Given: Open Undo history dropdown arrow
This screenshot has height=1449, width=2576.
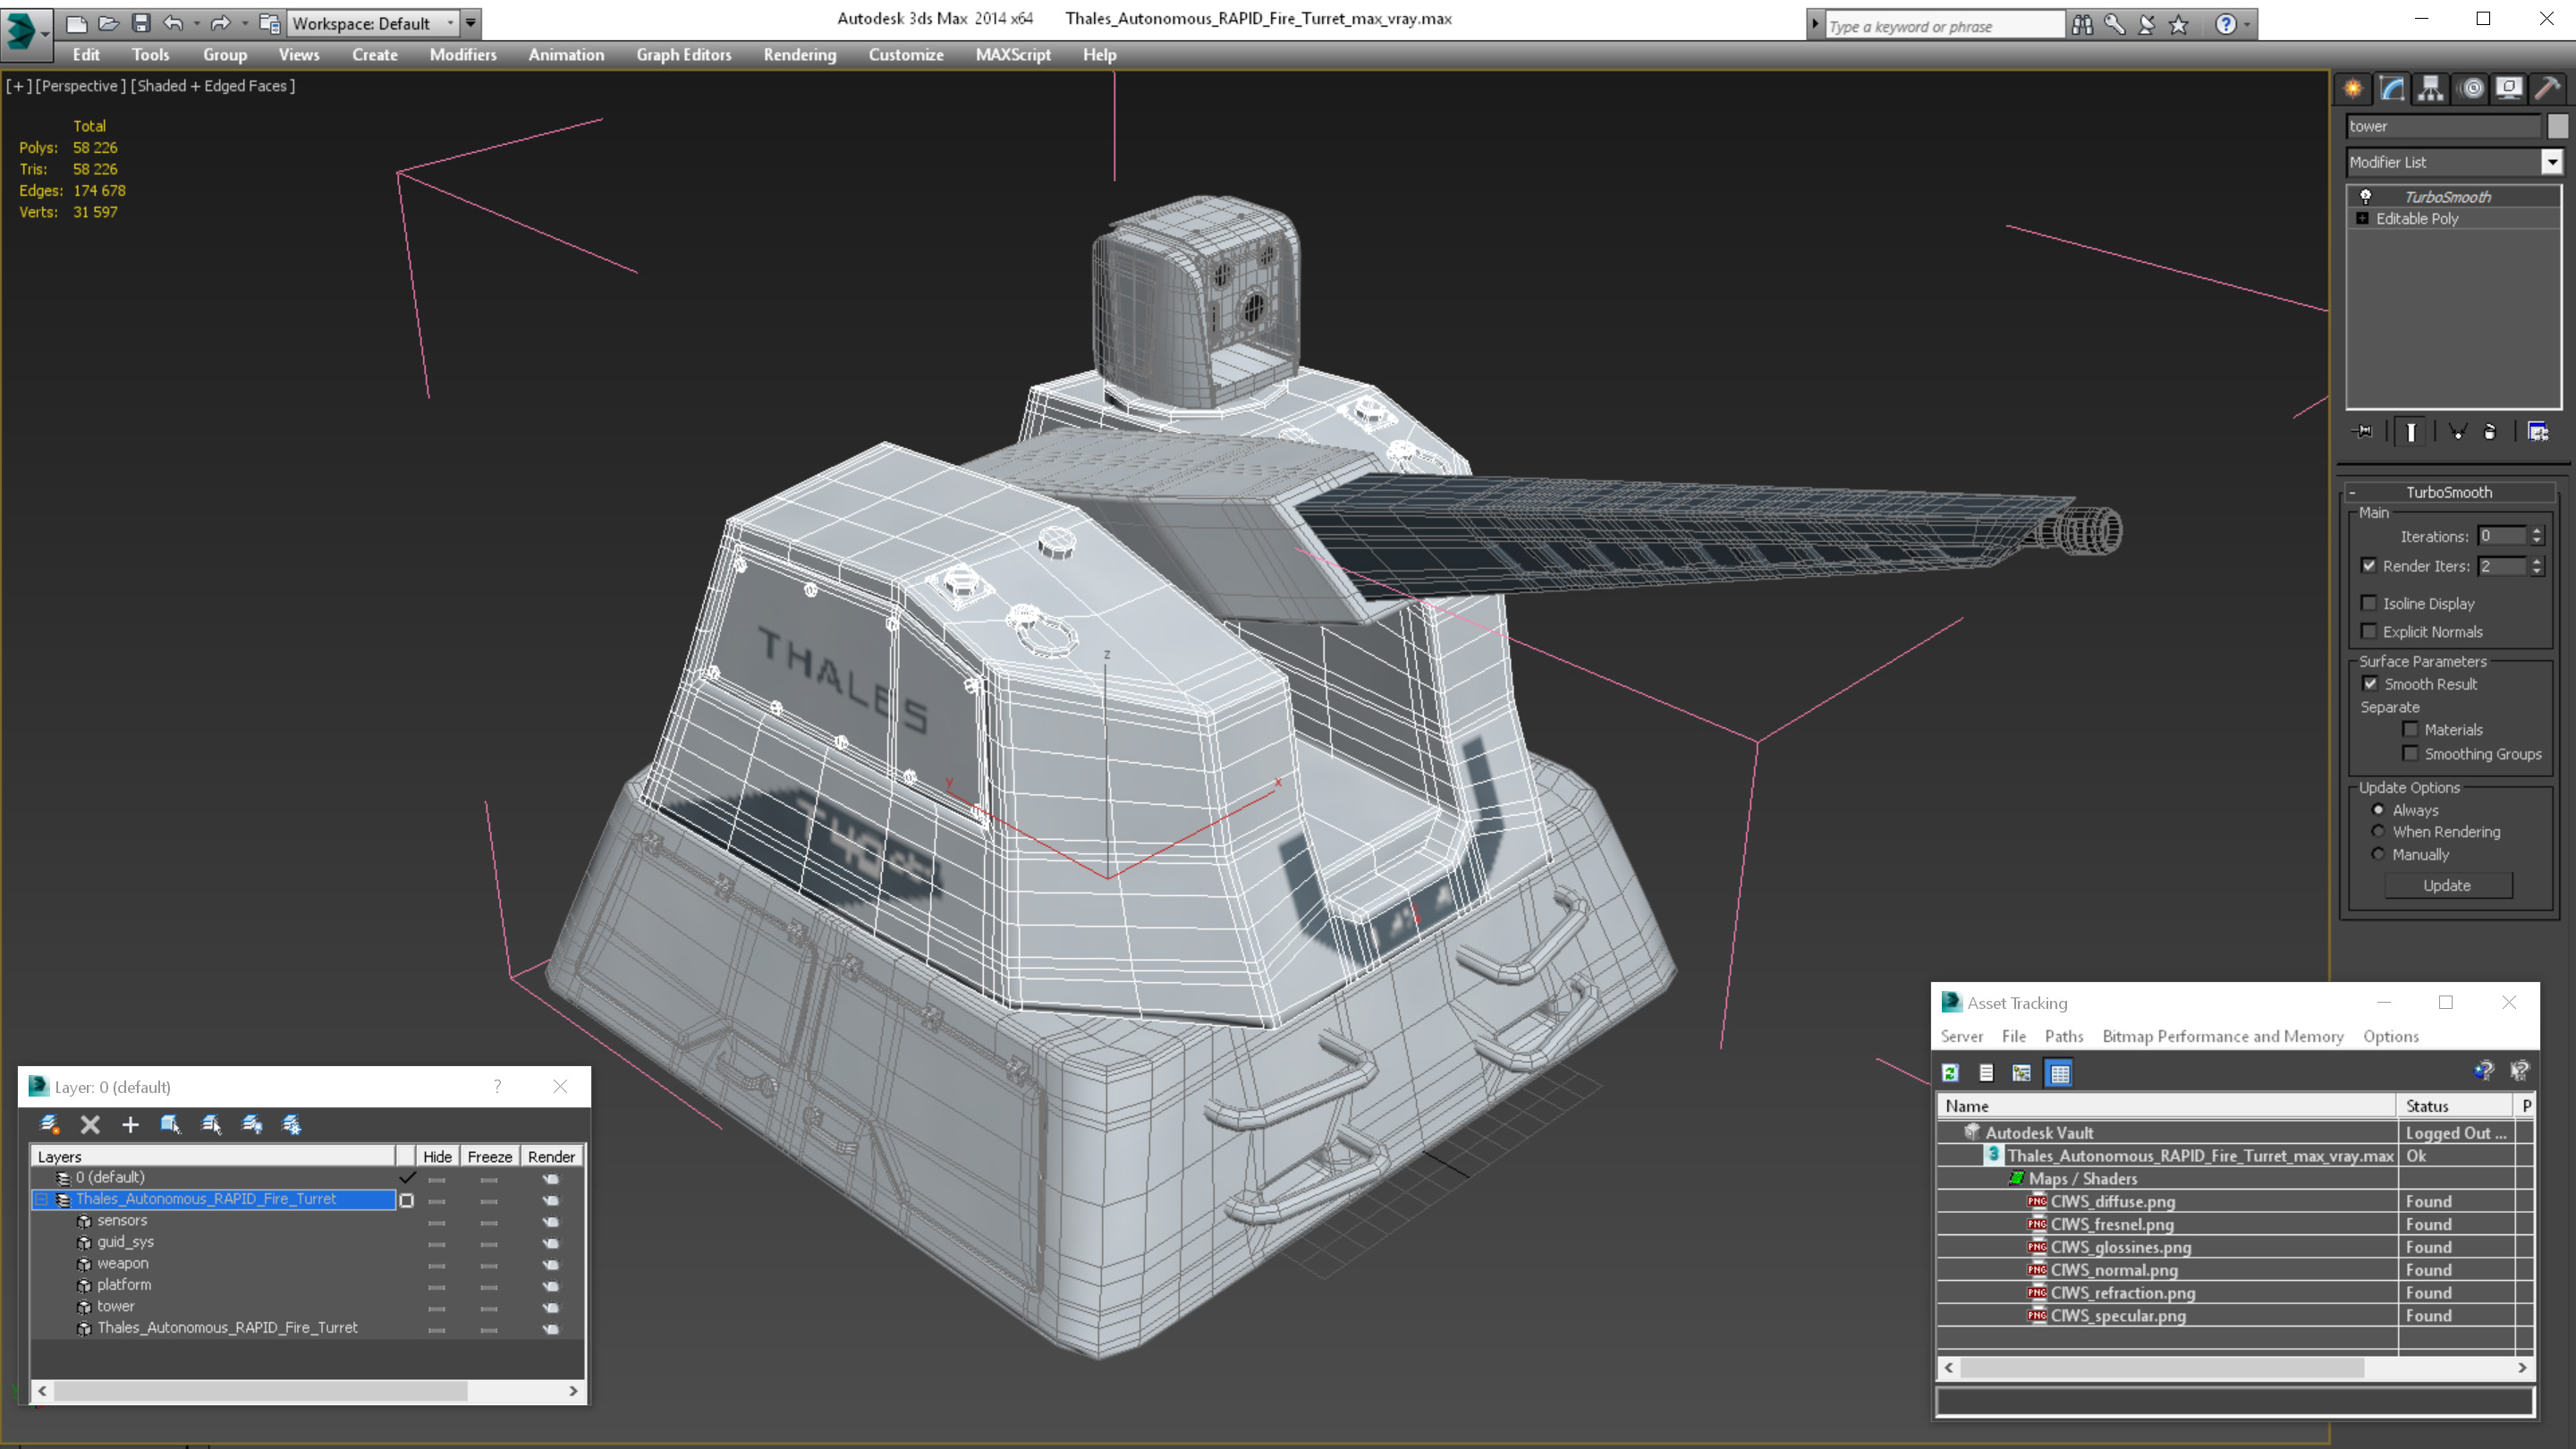Looking at the screenshot, I should point(196,23).
